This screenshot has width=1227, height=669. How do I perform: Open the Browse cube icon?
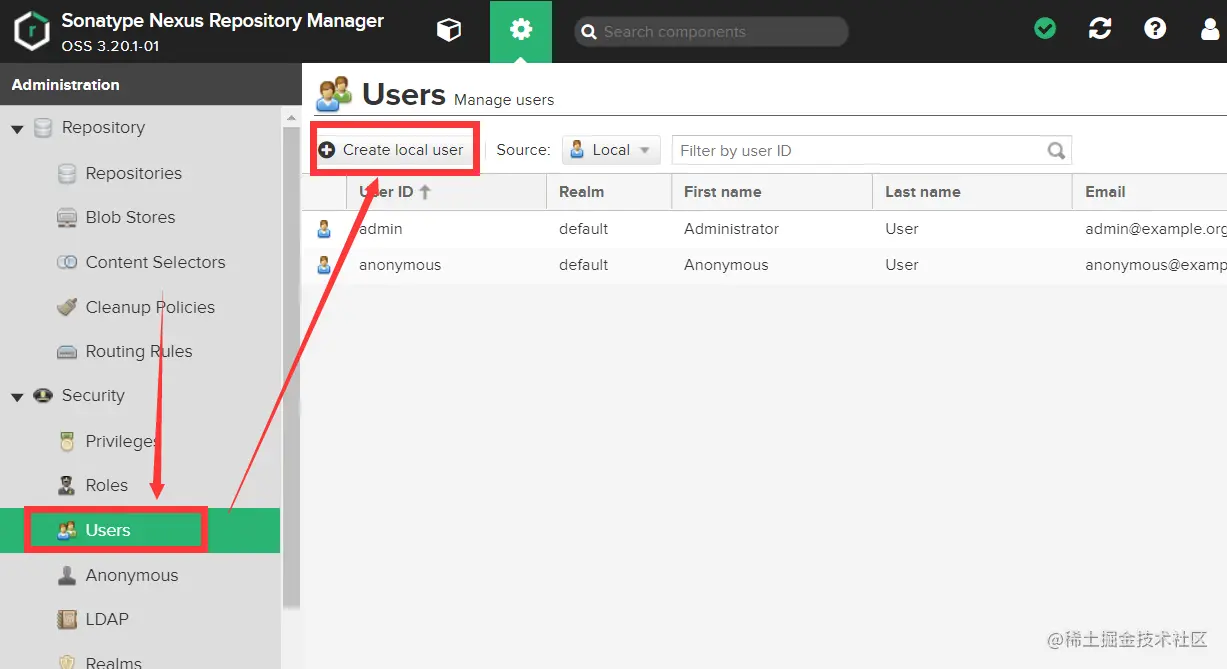pos(449,31)
